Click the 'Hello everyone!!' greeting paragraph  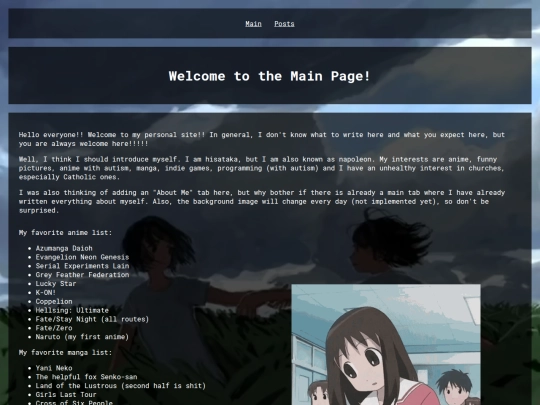coord(262,139)
